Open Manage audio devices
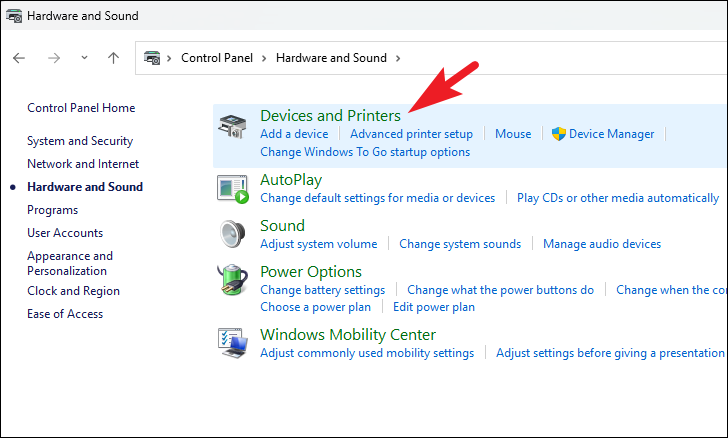The width and height of the screenshot is (728, 438). point(602,244)
